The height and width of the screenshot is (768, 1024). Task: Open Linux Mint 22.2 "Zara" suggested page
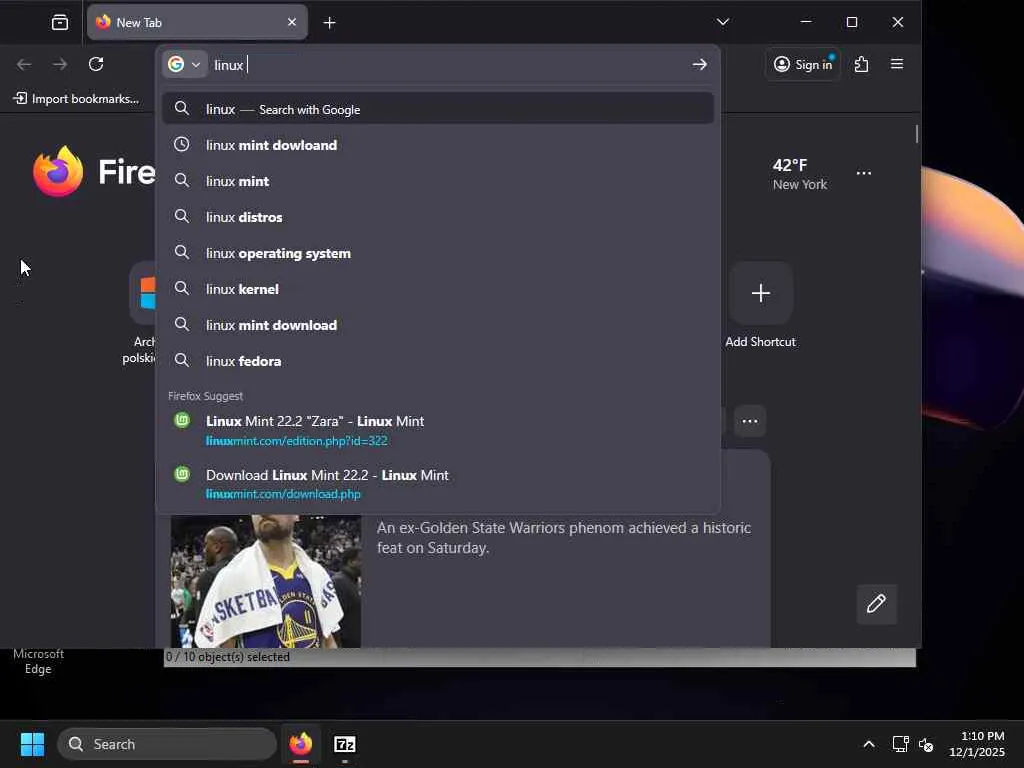click(x=438, y=430)
